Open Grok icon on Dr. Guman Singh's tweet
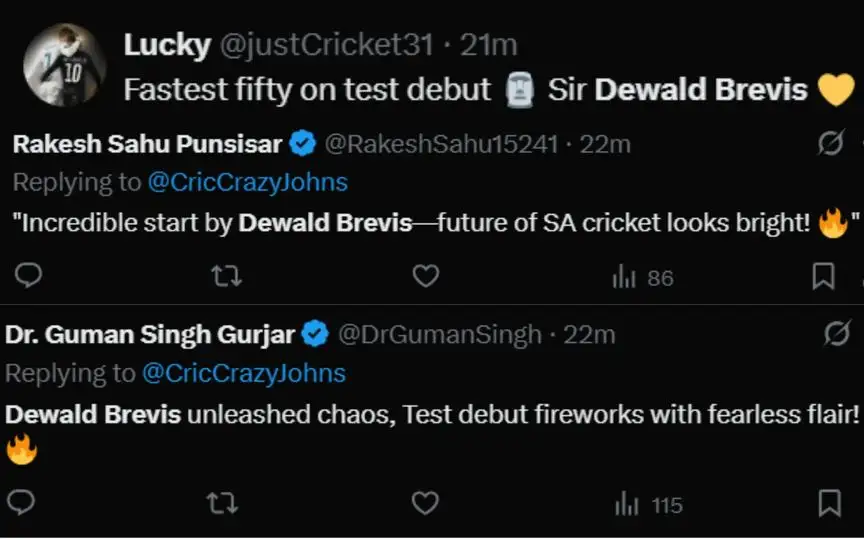 (836, 333)
